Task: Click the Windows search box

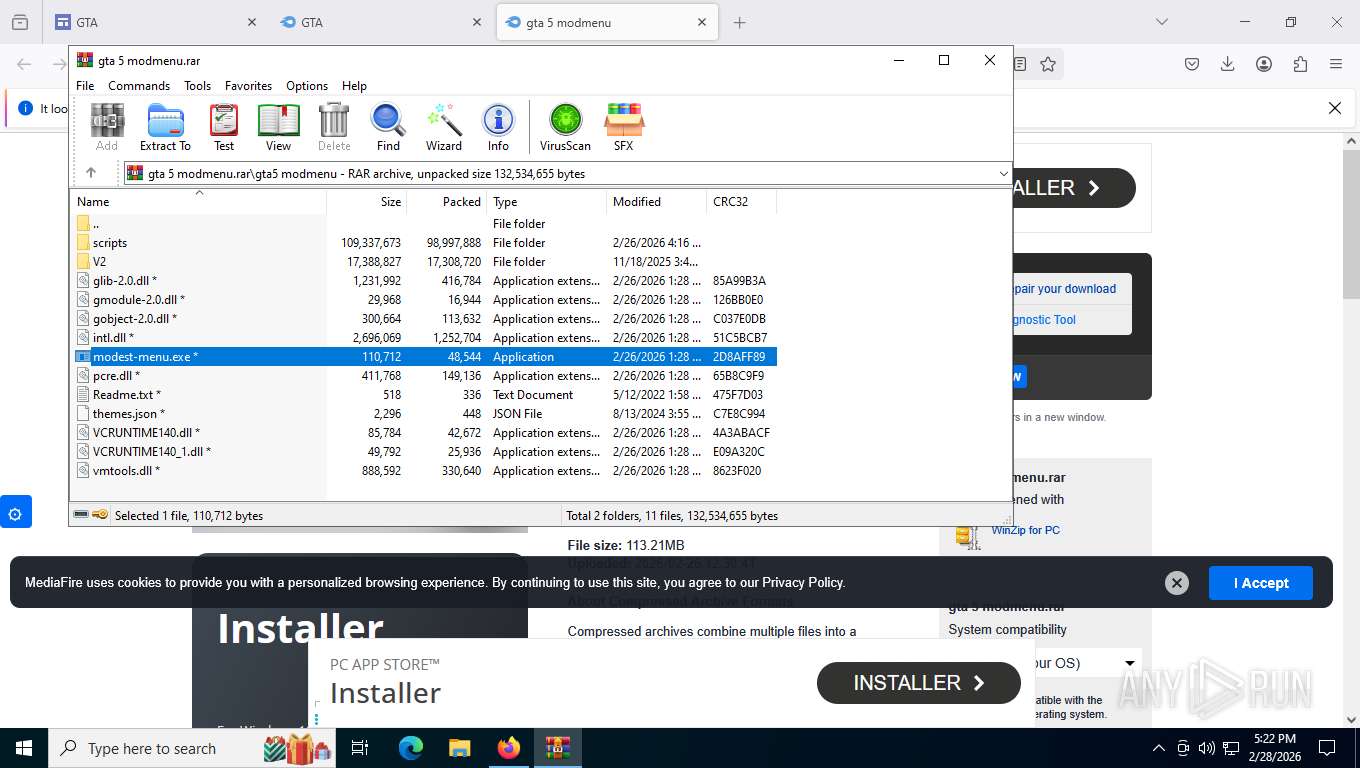Action: (192, 748)
